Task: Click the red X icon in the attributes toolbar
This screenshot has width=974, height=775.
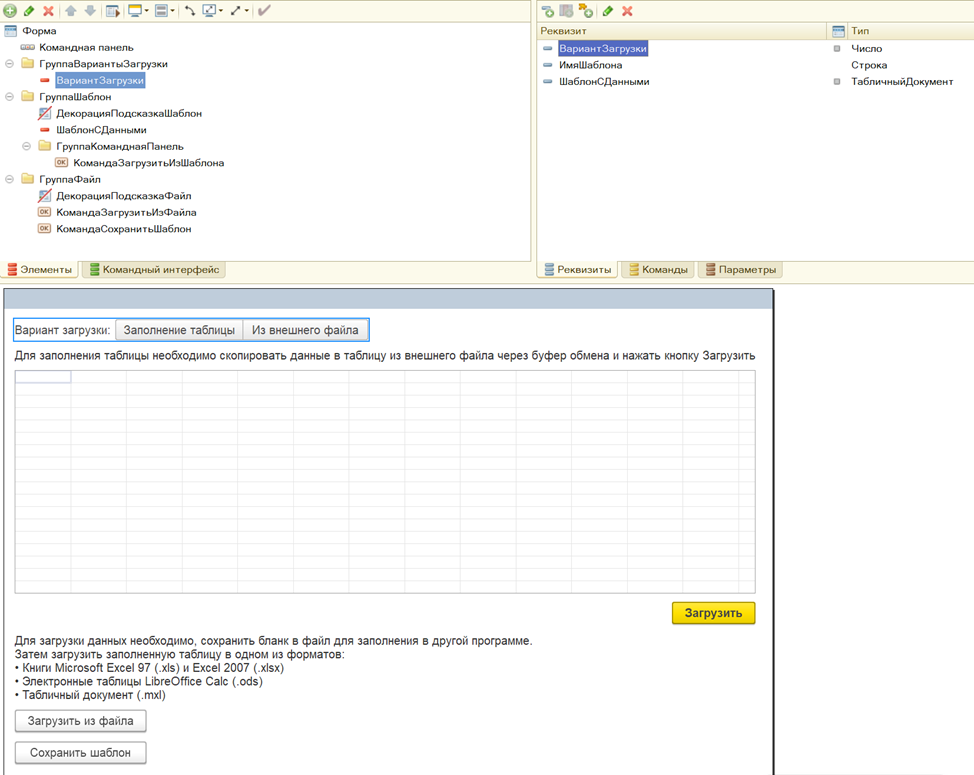Action: 627,11
